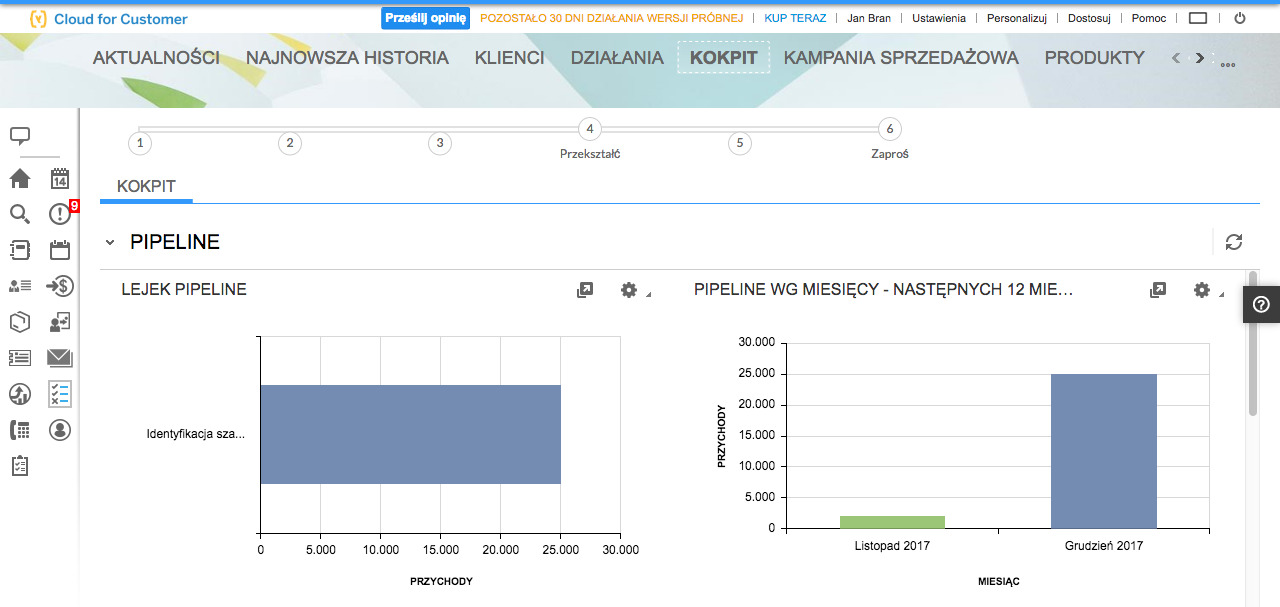Viewport: 1280px width, 607px height.
Task: Click the power log off icon
Action: [x=1240, y=18]
